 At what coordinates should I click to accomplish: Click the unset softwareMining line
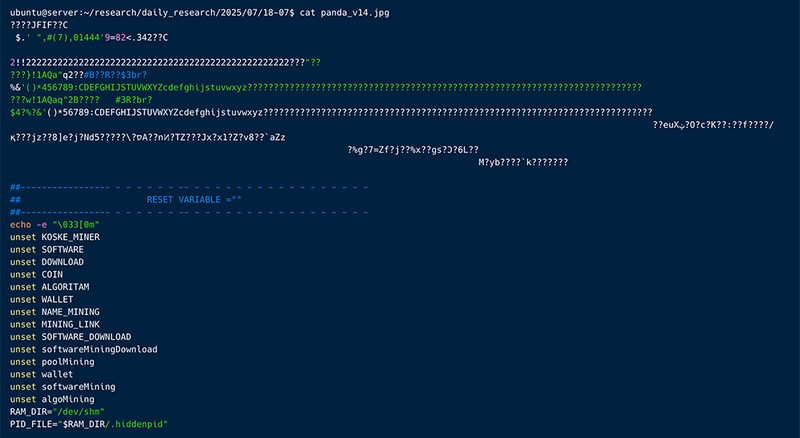pos(76,387)
